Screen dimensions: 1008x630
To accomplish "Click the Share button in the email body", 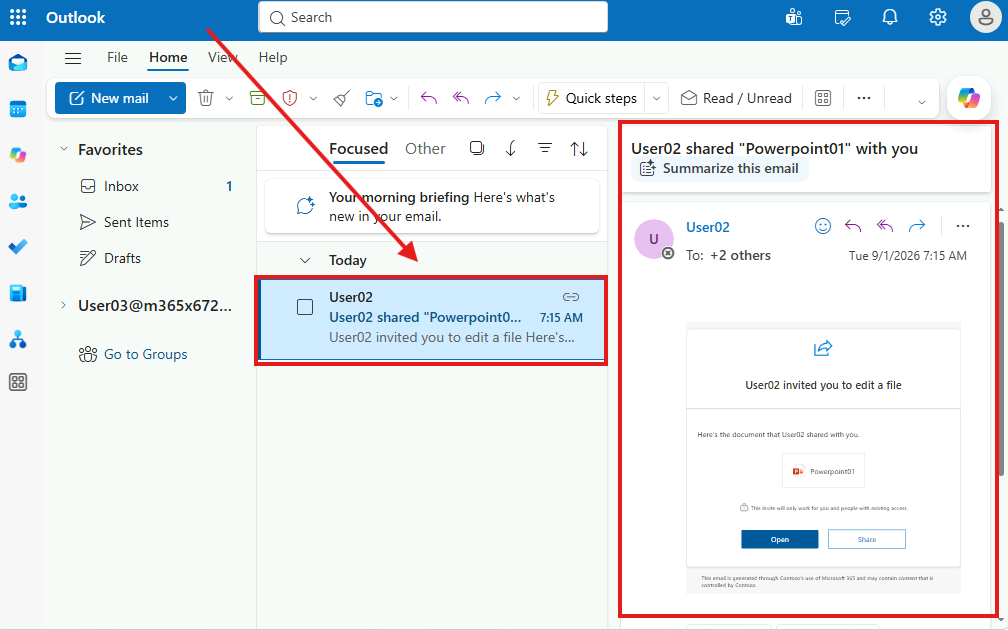I will pos(867,539).
